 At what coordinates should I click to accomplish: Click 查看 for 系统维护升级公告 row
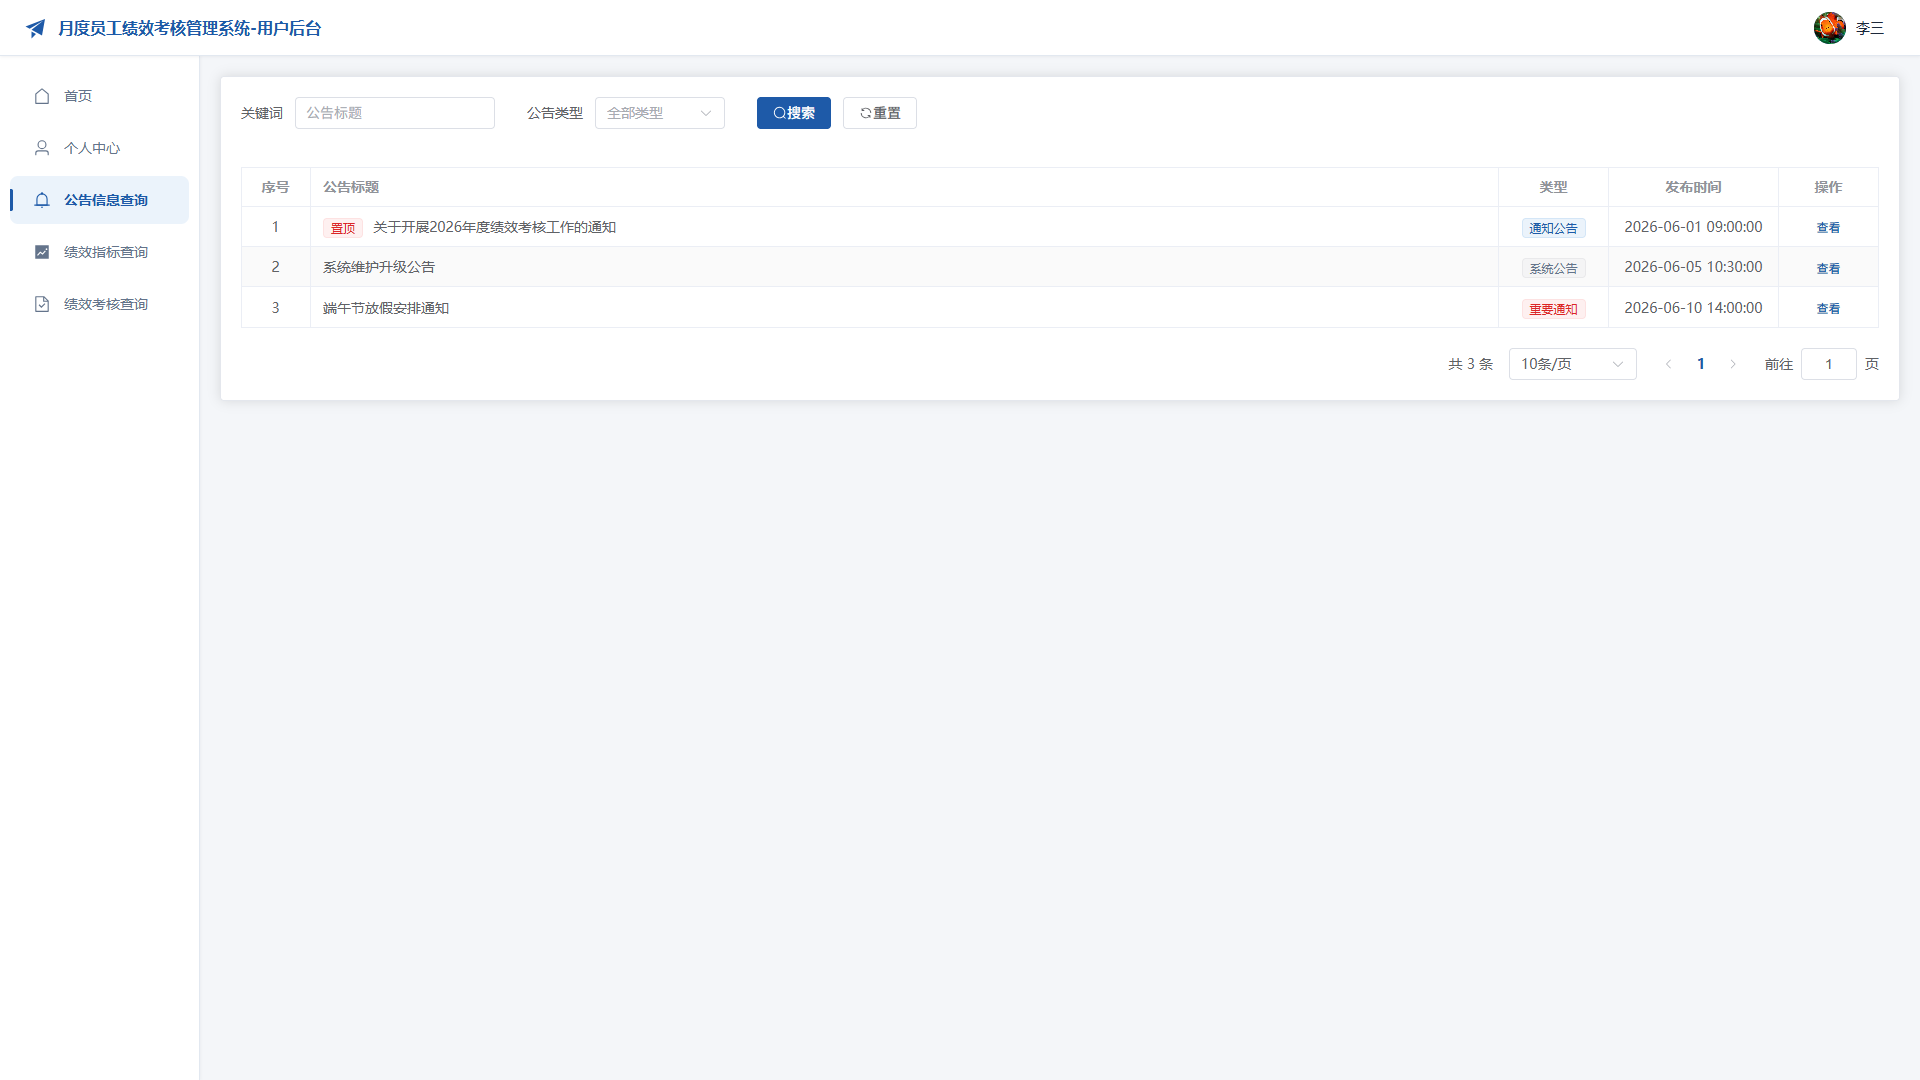1828,268
